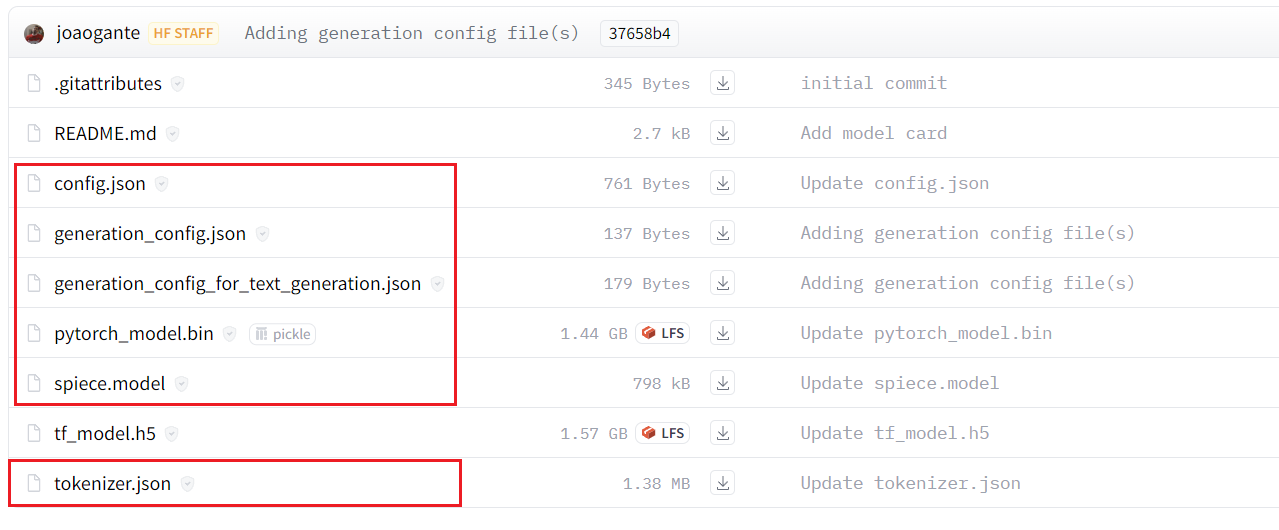
Task: Download the pytorch_model.bin file
Action: [x=722, y=333]
